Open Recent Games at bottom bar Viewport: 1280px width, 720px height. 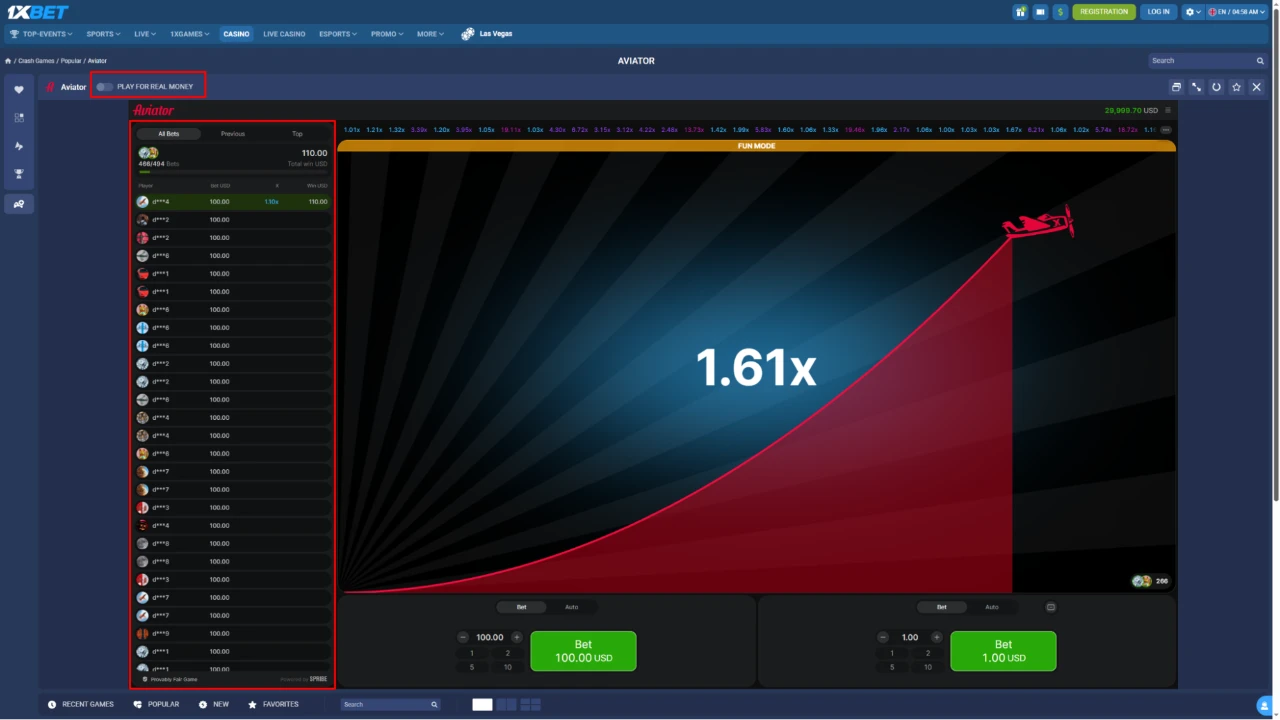(81, 705)
